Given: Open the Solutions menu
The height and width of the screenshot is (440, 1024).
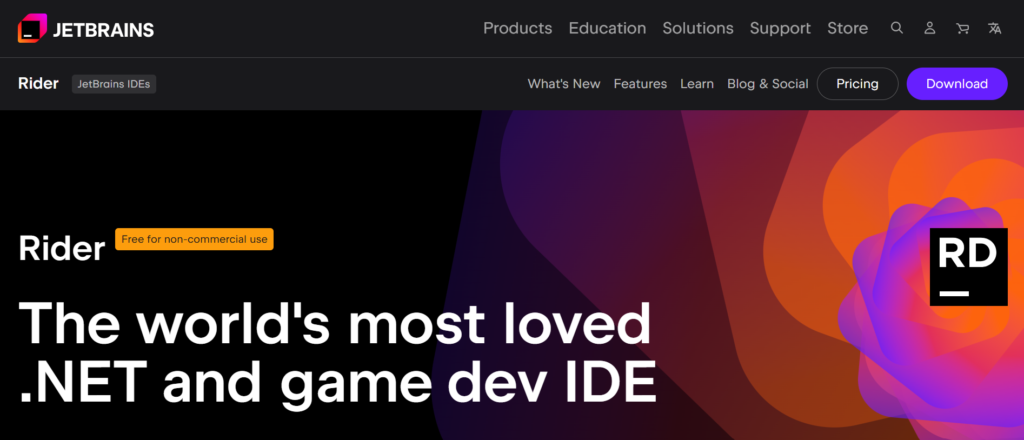Looking at the screenshot, I should (x=697, y=28).
